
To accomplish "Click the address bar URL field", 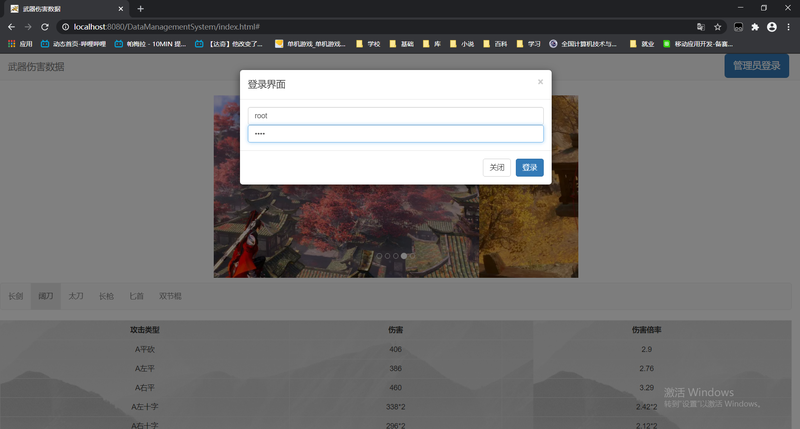I will pyautogui.click(x=378, y=27).
